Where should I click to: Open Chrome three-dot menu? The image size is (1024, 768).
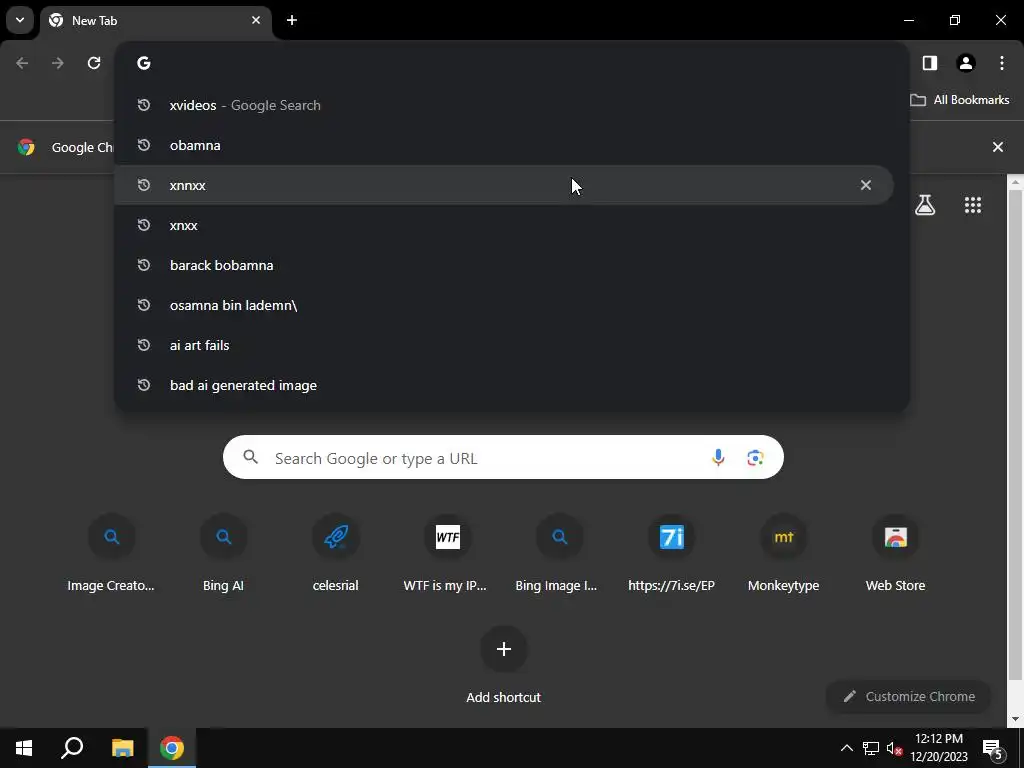[x=1002, y=63]
